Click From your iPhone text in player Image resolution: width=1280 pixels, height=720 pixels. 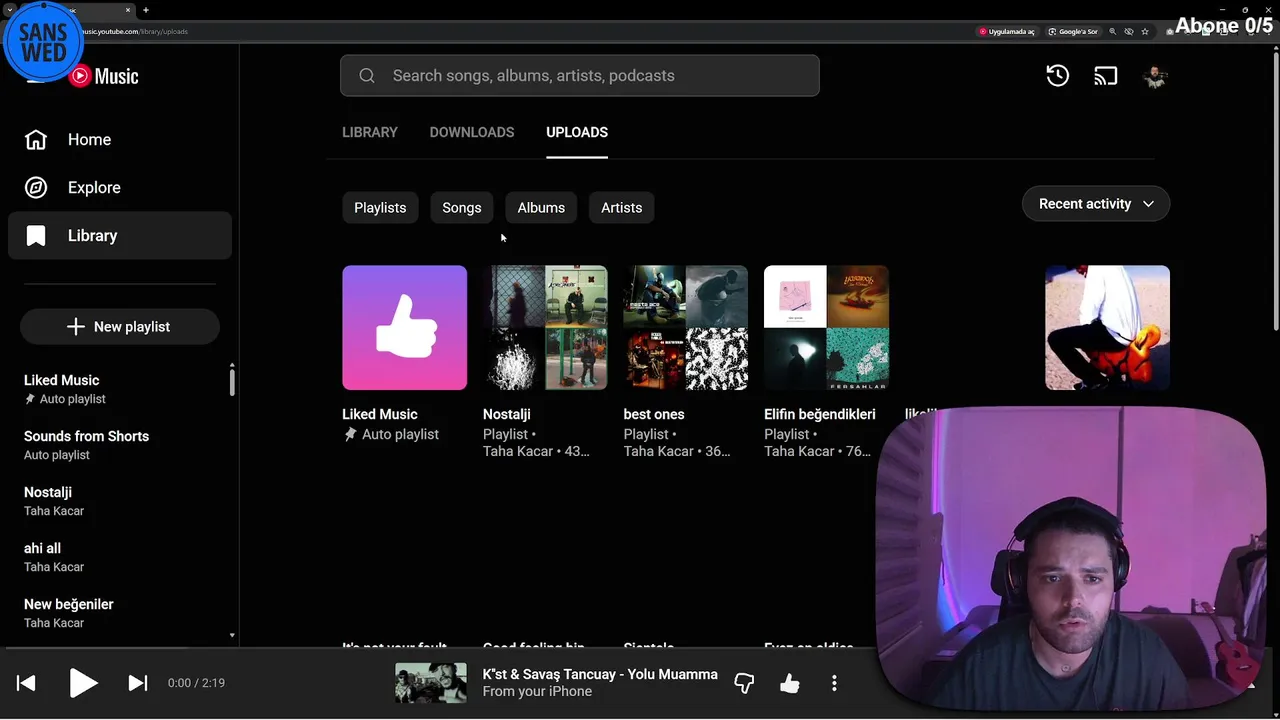click(x=537, y=691)
